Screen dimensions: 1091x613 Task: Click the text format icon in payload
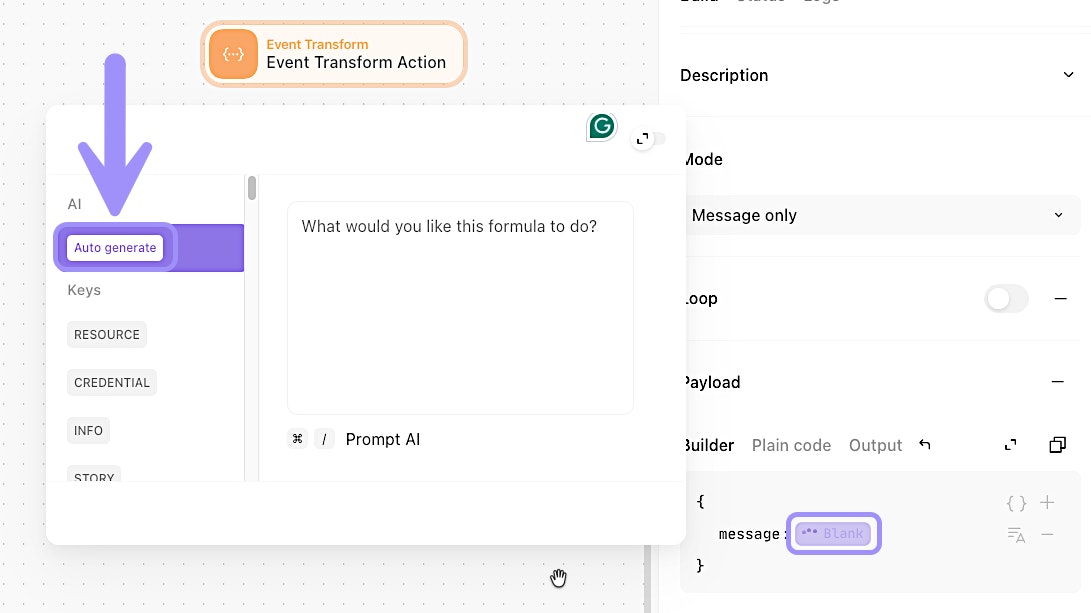pyautogui.click(x=1016, y=535)
